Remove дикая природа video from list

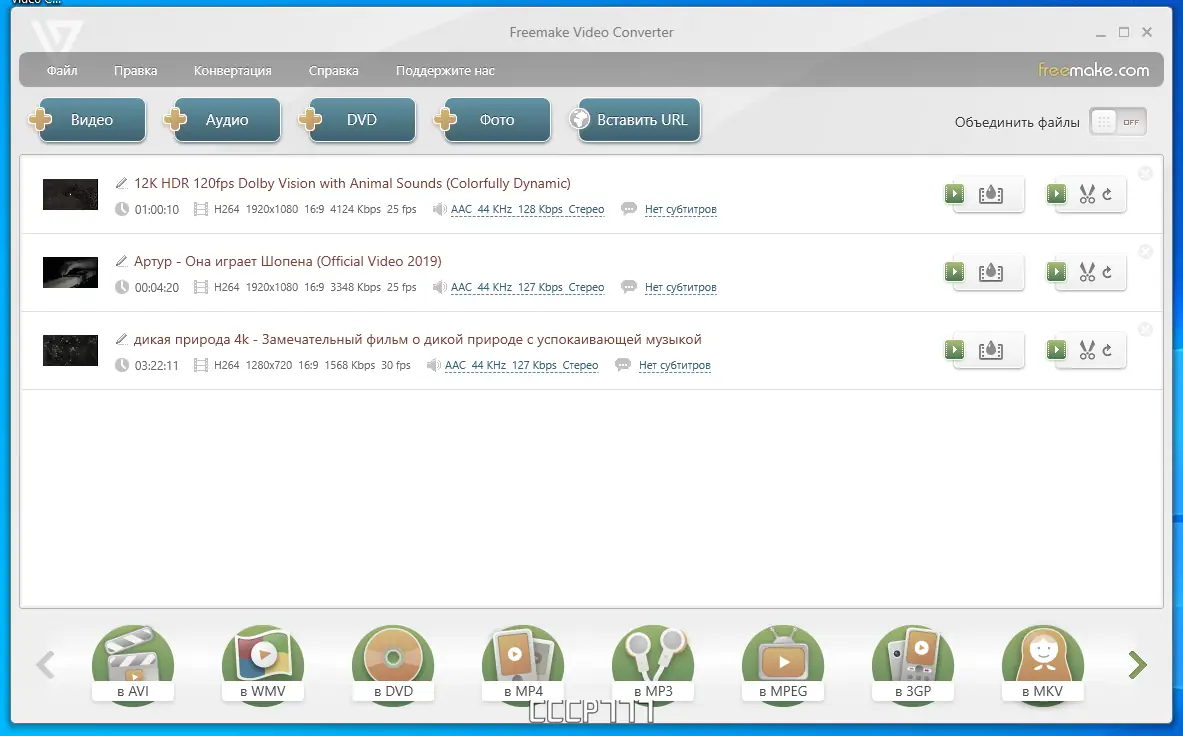[x=1145, y=330]
